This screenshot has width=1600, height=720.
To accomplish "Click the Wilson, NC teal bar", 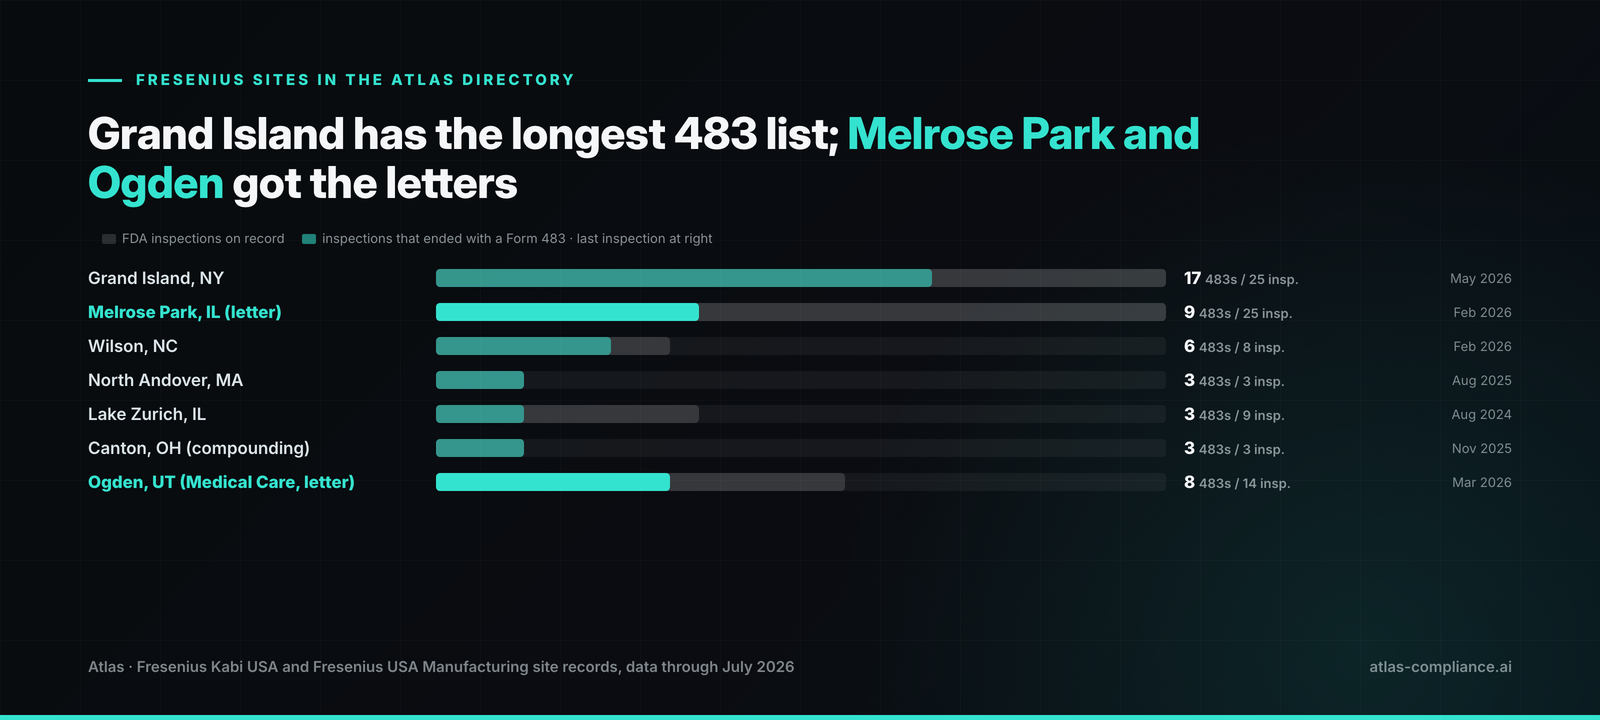I will 523,346.
